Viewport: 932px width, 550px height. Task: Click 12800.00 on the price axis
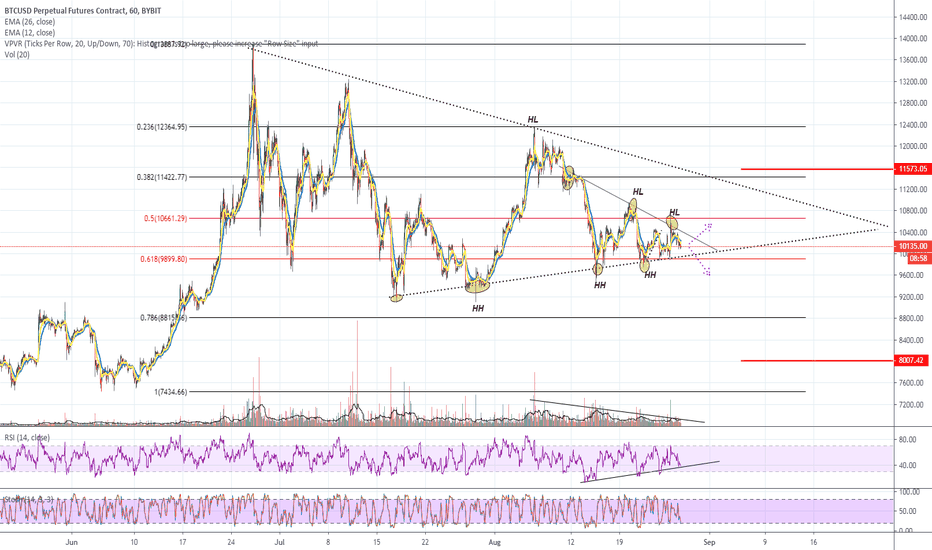pos(912,103)
